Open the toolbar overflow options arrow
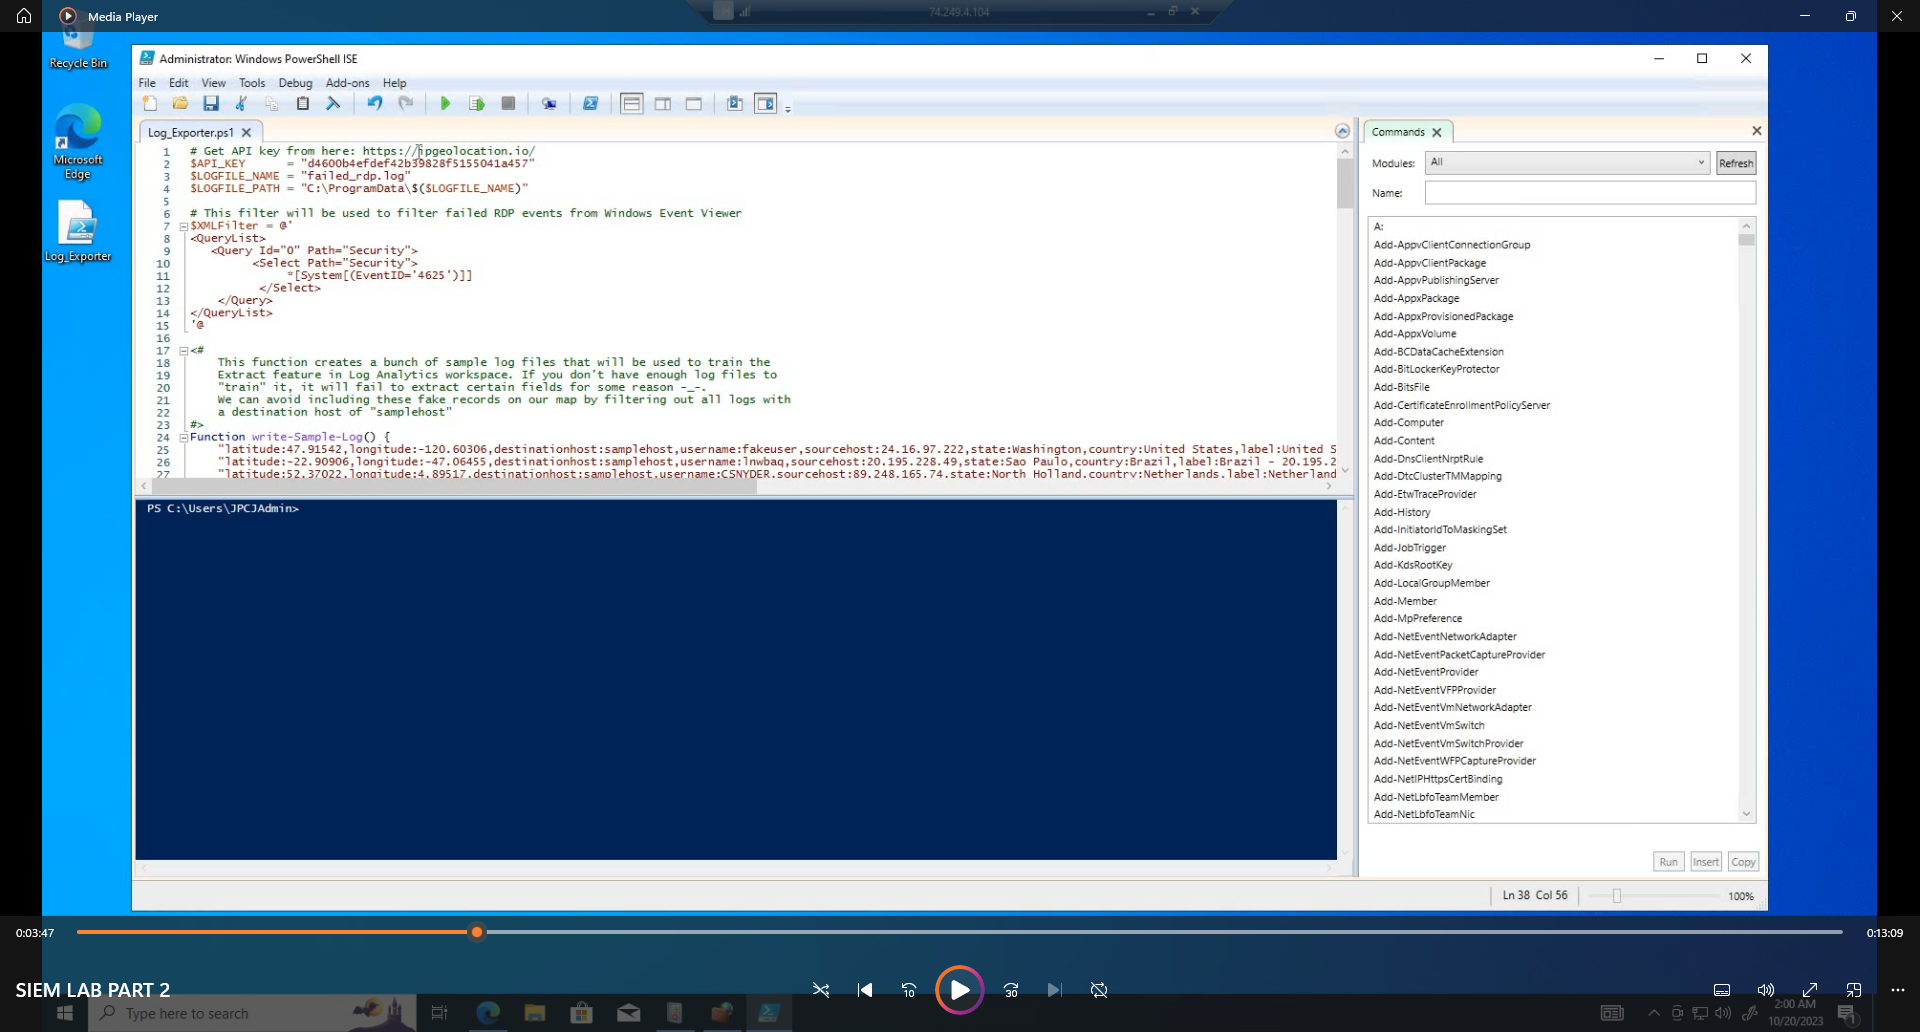 tap(788, 109)
